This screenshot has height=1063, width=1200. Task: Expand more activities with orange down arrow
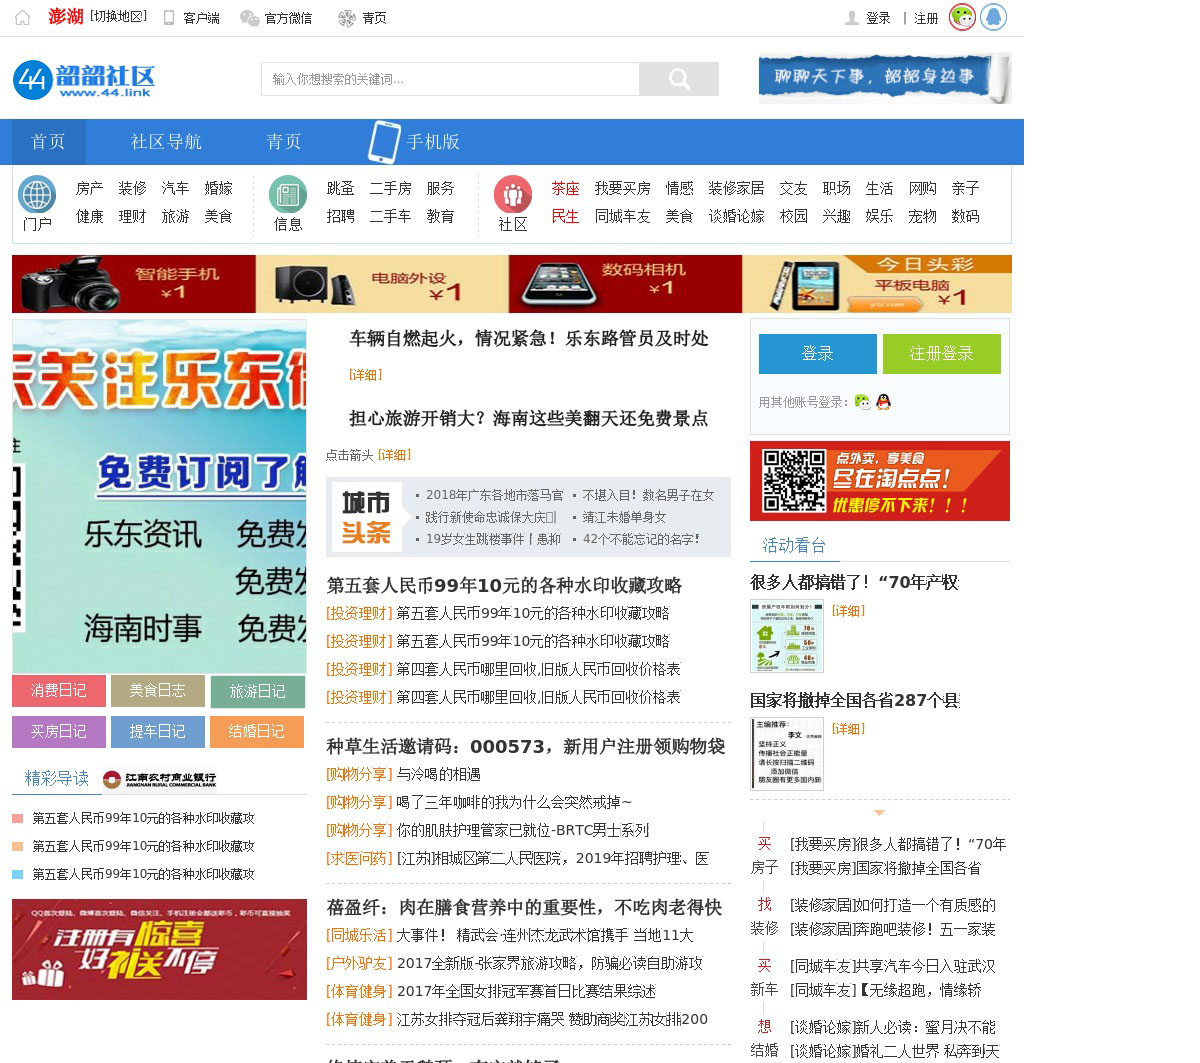[x=879, y=813]
